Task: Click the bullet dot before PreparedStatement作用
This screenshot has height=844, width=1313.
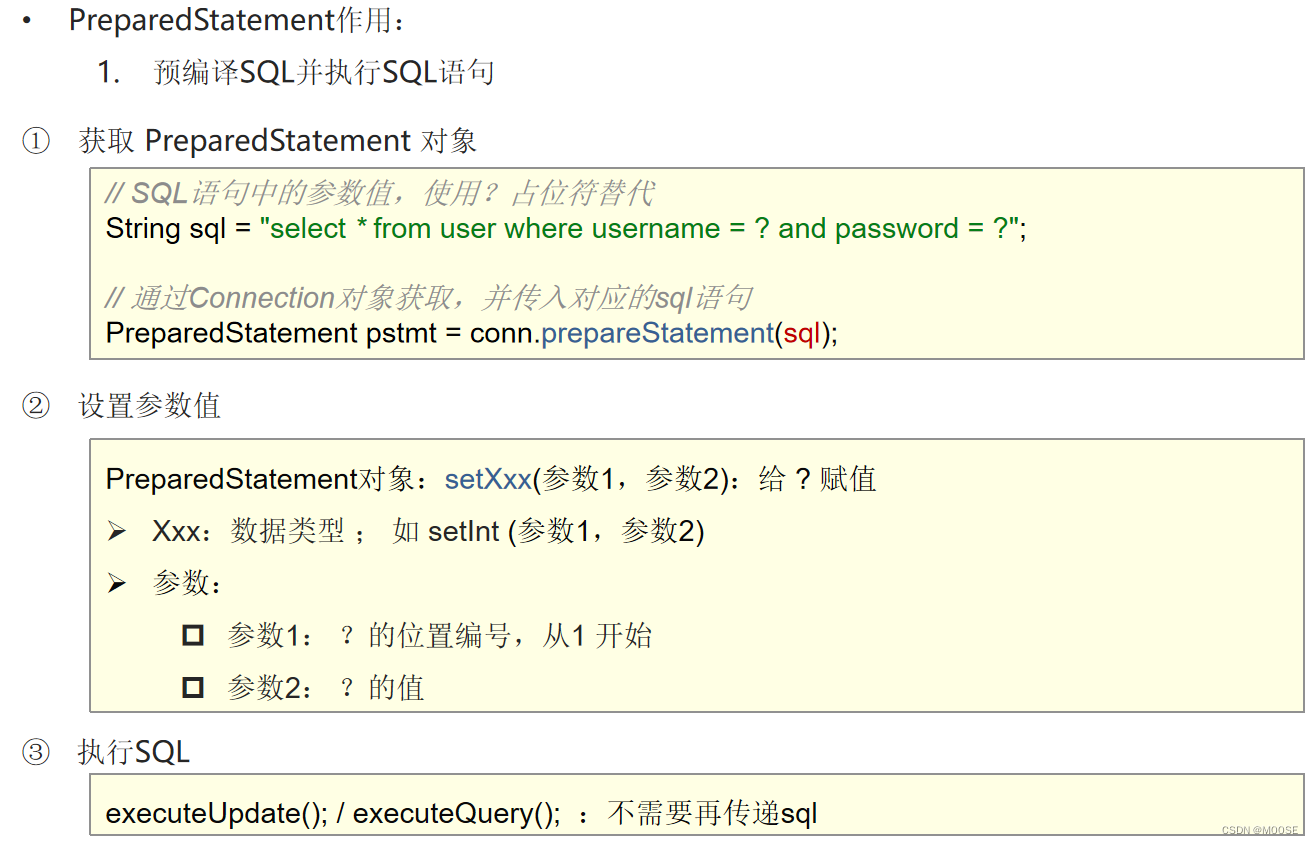Action: [26, 21]
